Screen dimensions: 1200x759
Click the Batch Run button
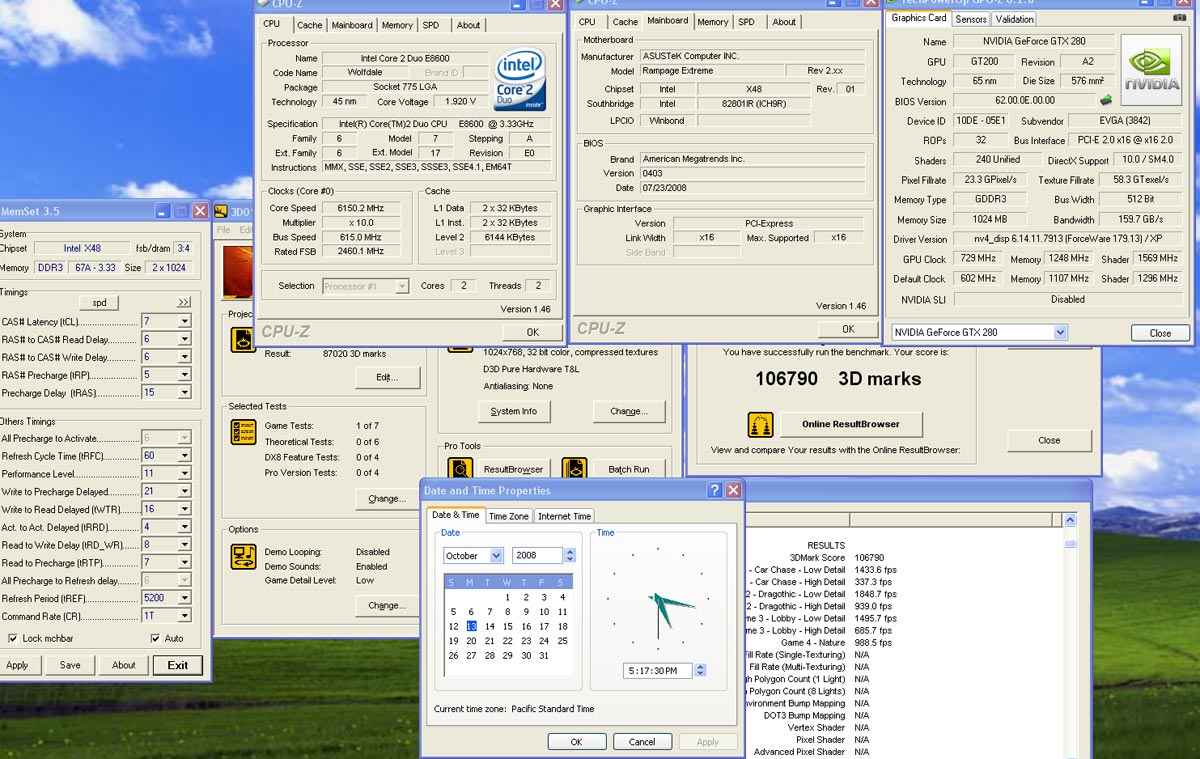(628, 469)
